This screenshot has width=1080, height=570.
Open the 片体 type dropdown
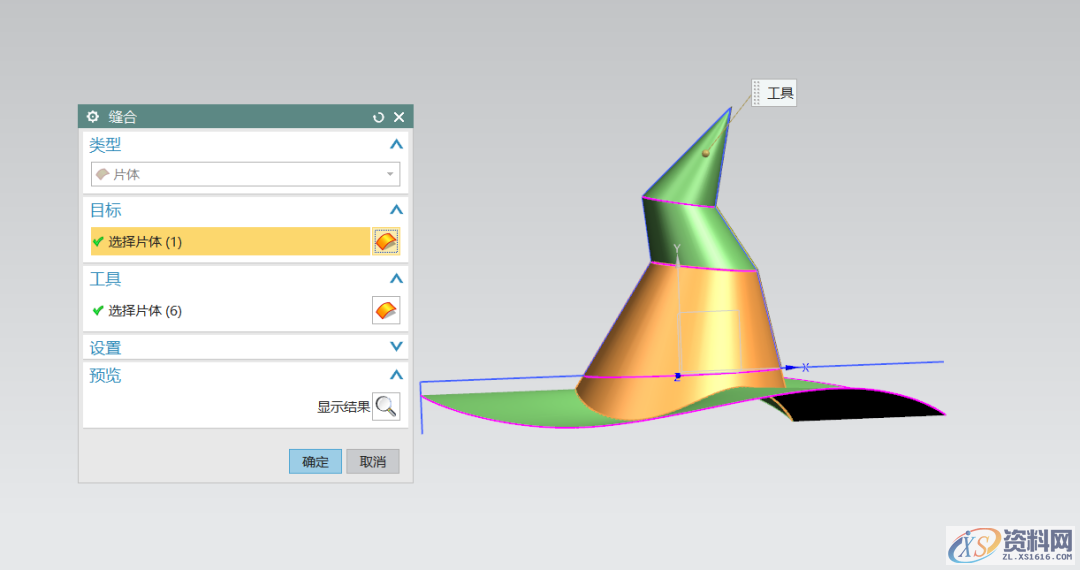coord(245,174)
